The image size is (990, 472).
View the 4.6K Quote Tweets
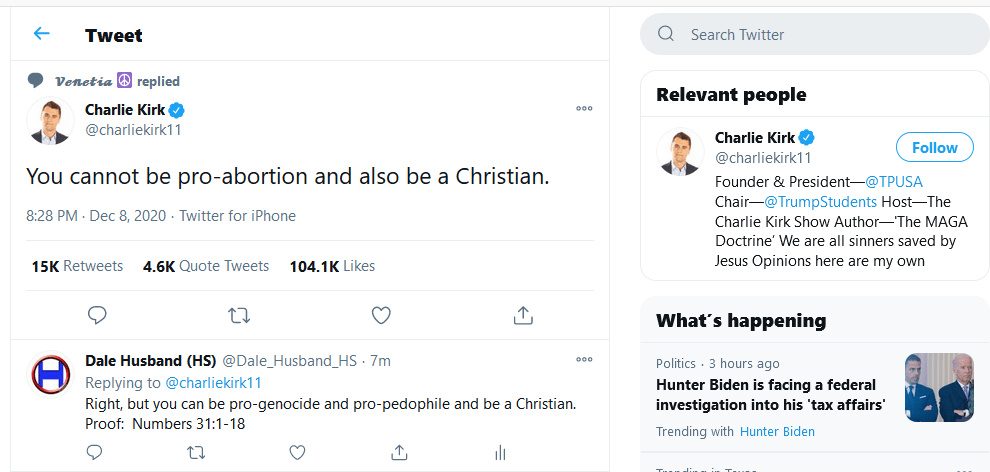pyautogui.click(x=206, y=266)
